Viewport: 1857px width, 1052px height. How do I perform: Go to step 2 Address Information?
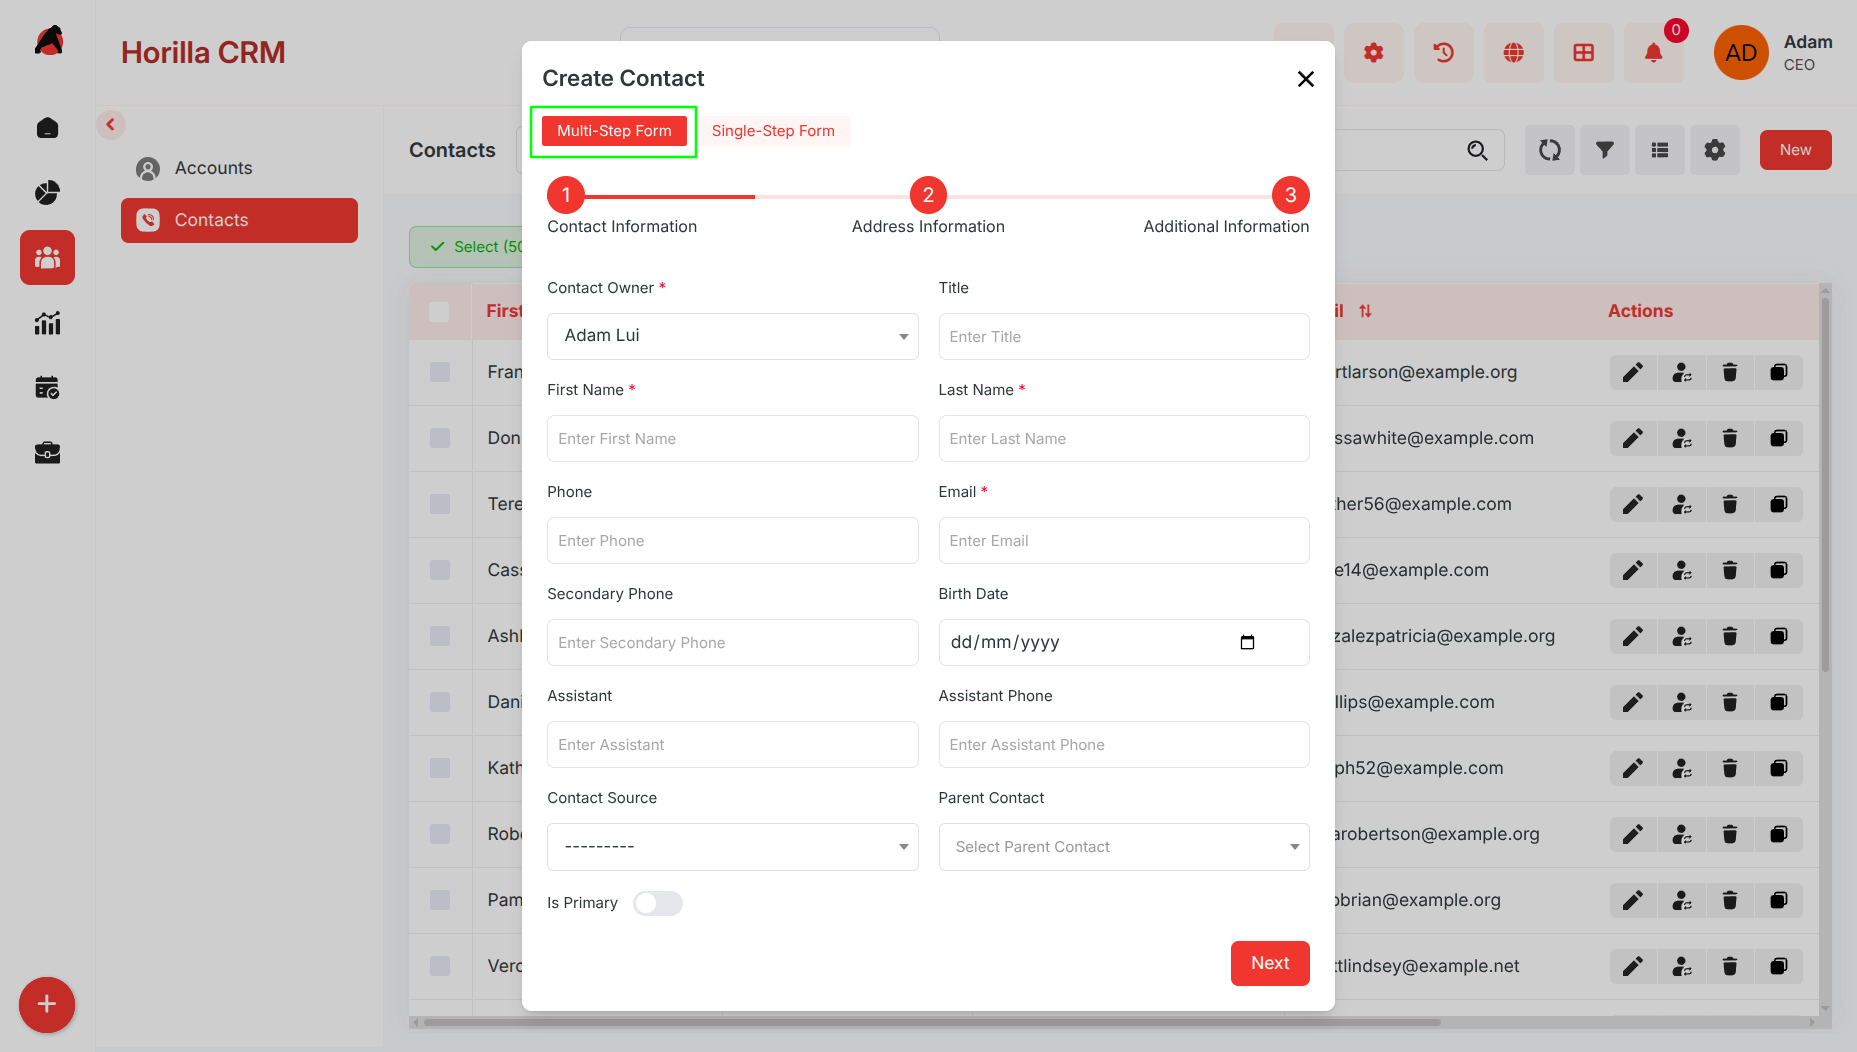click(928, 195)
